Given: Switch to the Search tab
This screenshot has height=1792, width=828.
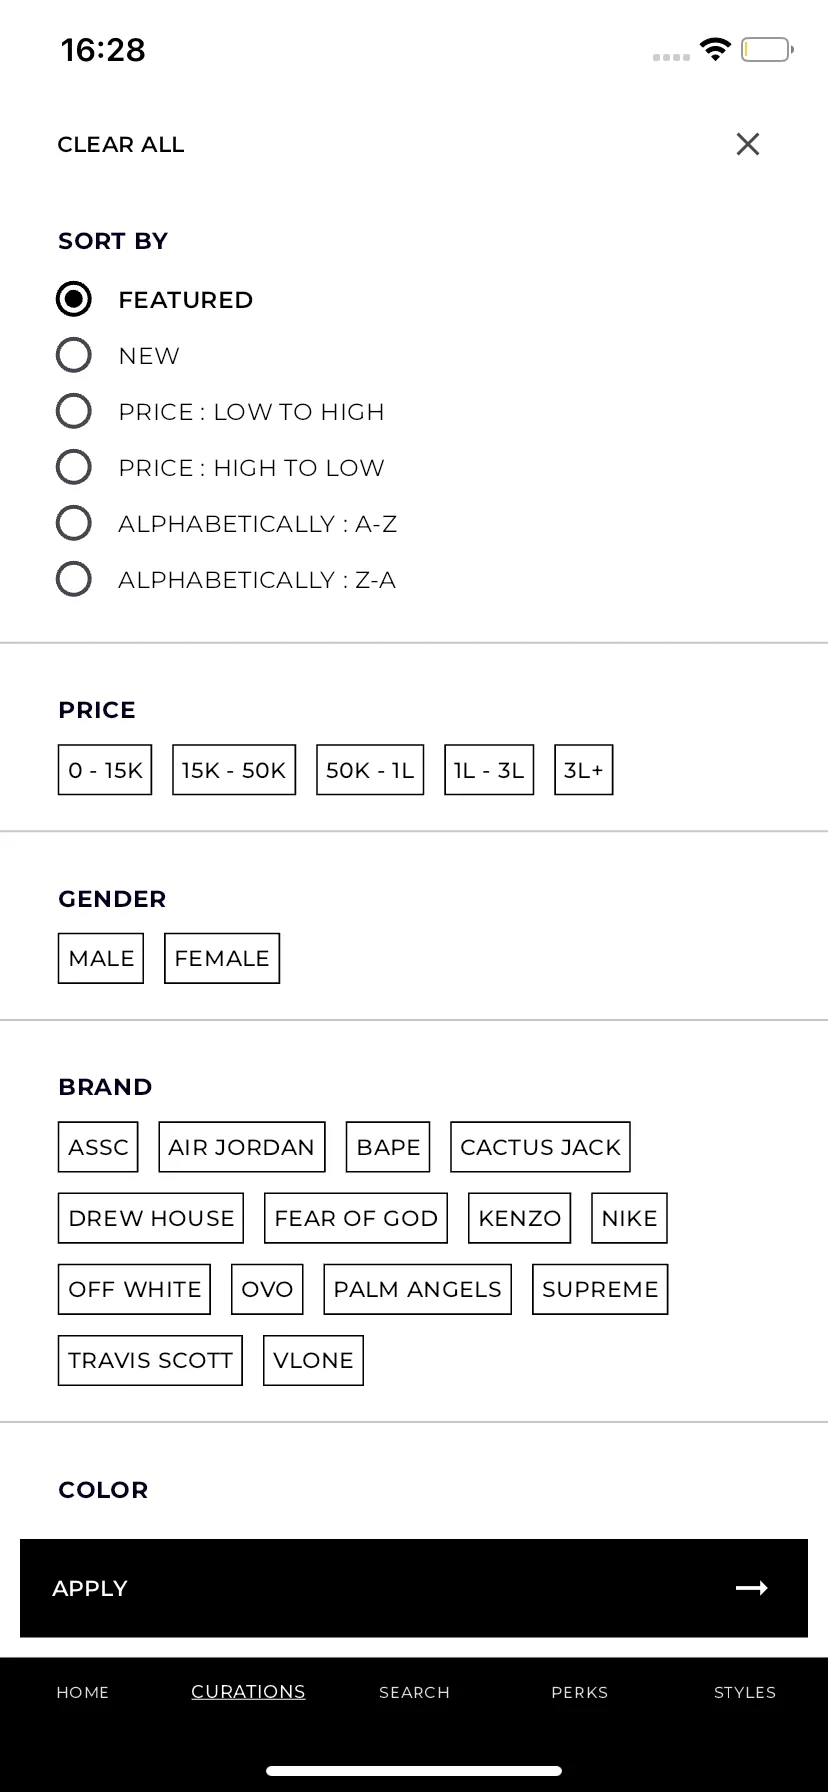Looking at the screenshot, I should coord(414,1692).
